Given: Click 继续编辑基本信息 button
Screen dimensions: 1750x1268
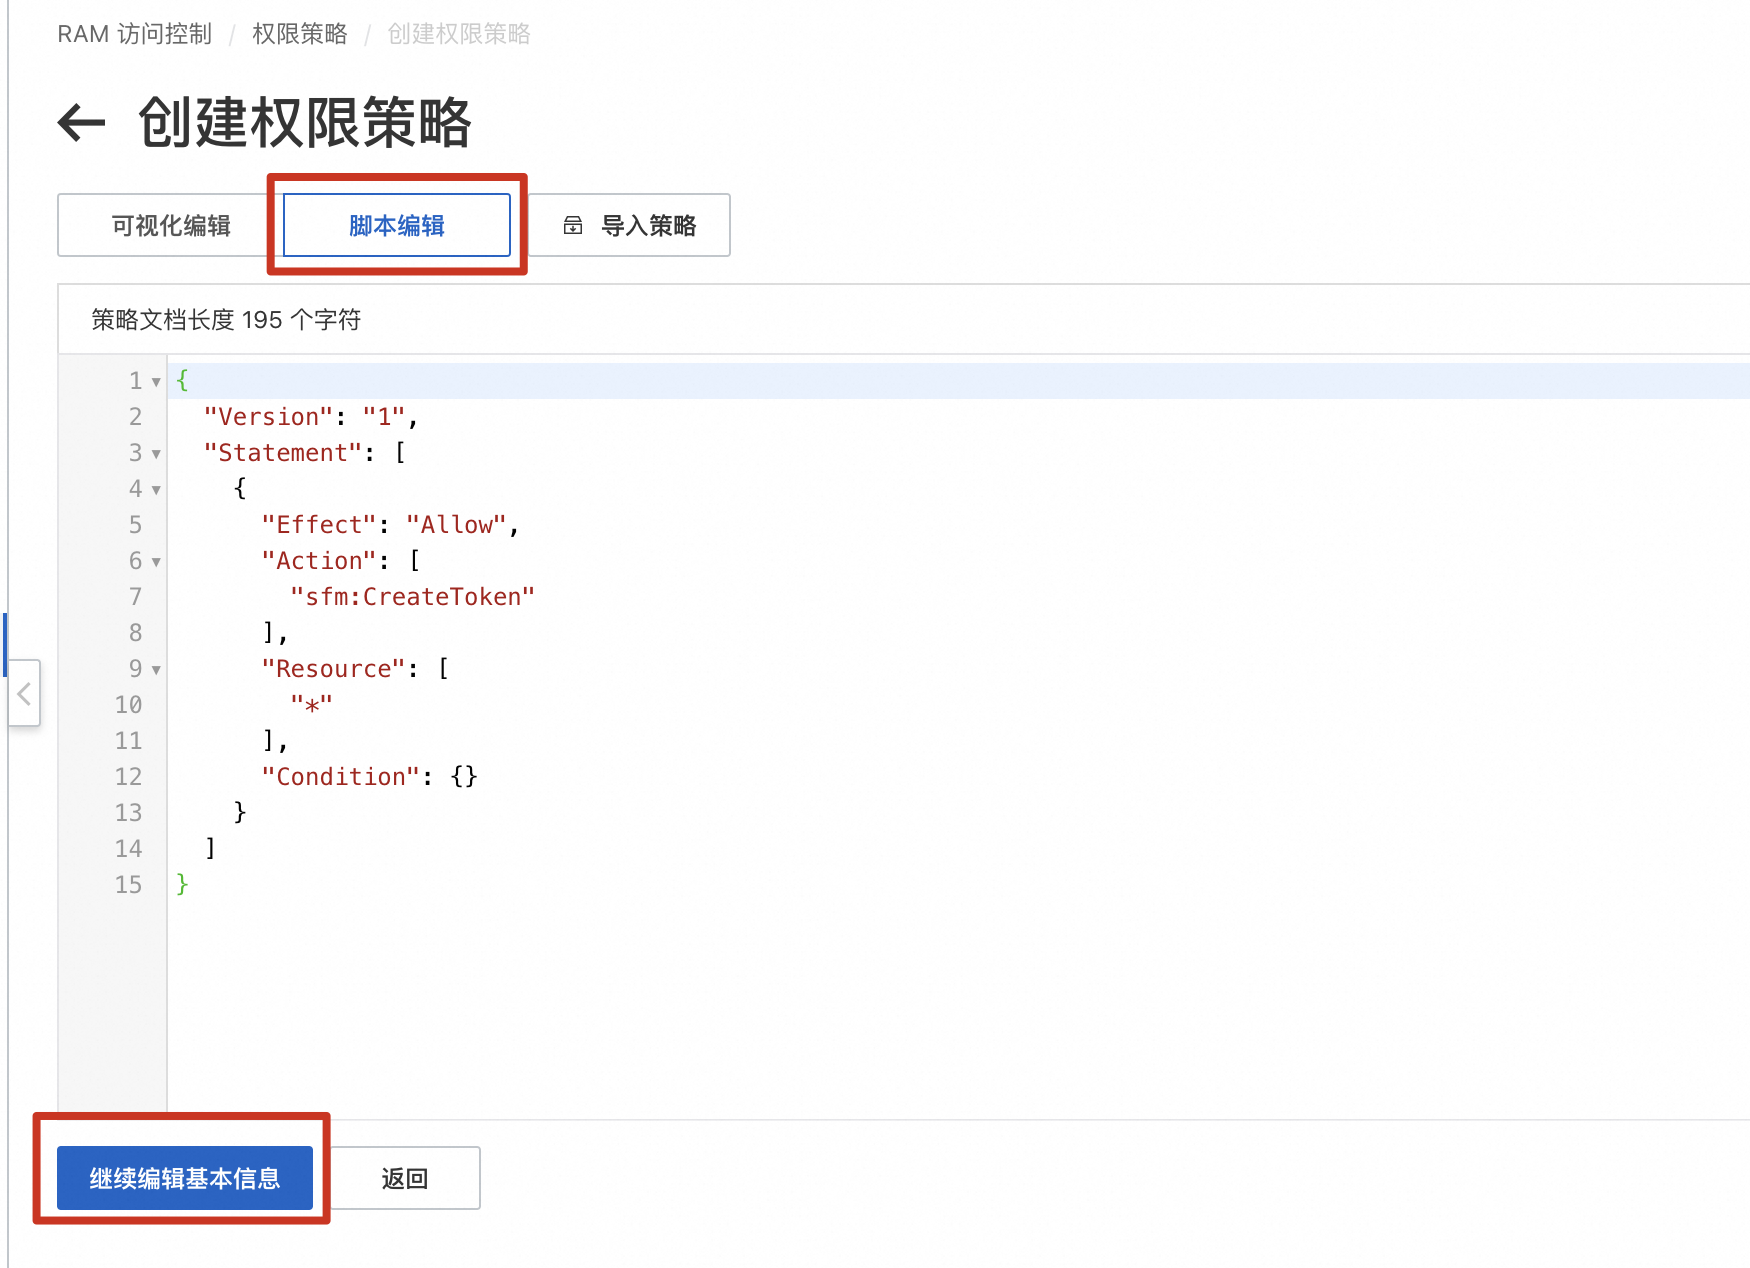Looking at the screenshot, I should pos(185,1178).
